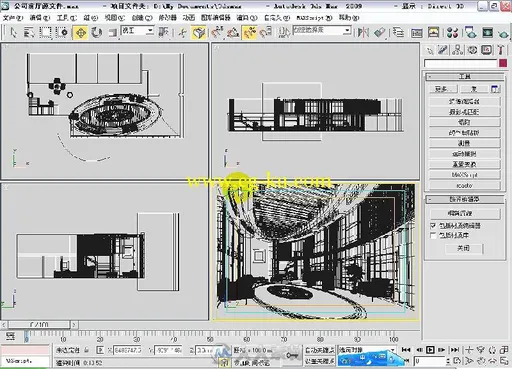The image size is (512, 369).
Task: Switch to the Hierarchy command panel tab
Action: pyautogui.click(x=457, y=50)
